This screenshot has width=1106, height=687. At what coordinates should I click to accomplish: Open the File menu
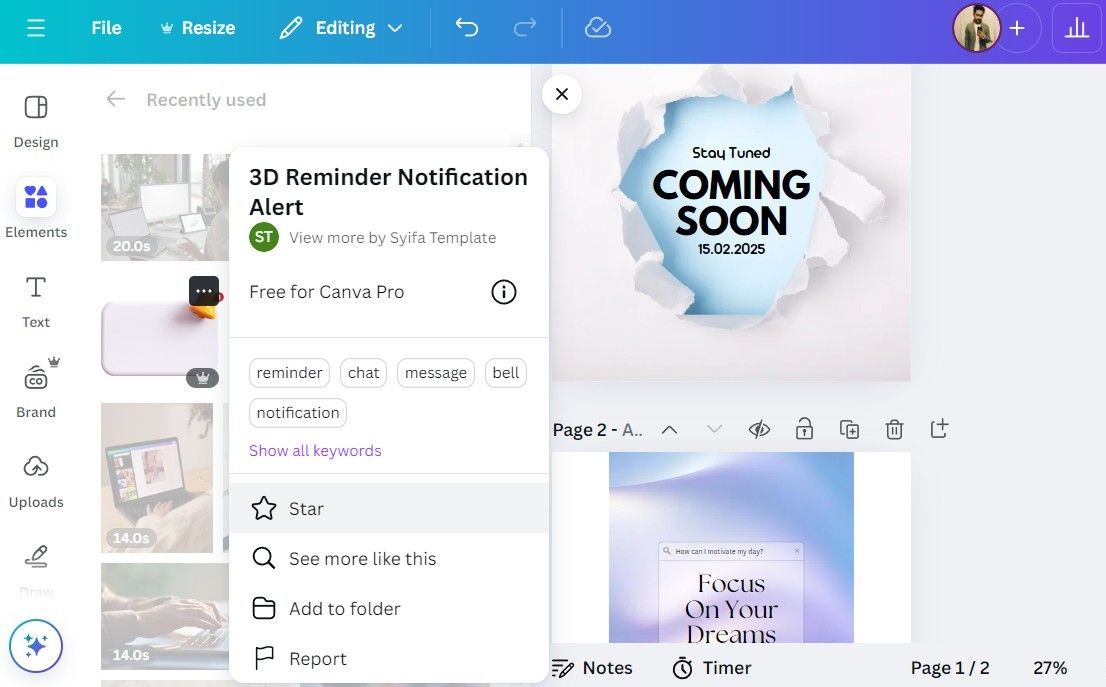click(106, 27)
